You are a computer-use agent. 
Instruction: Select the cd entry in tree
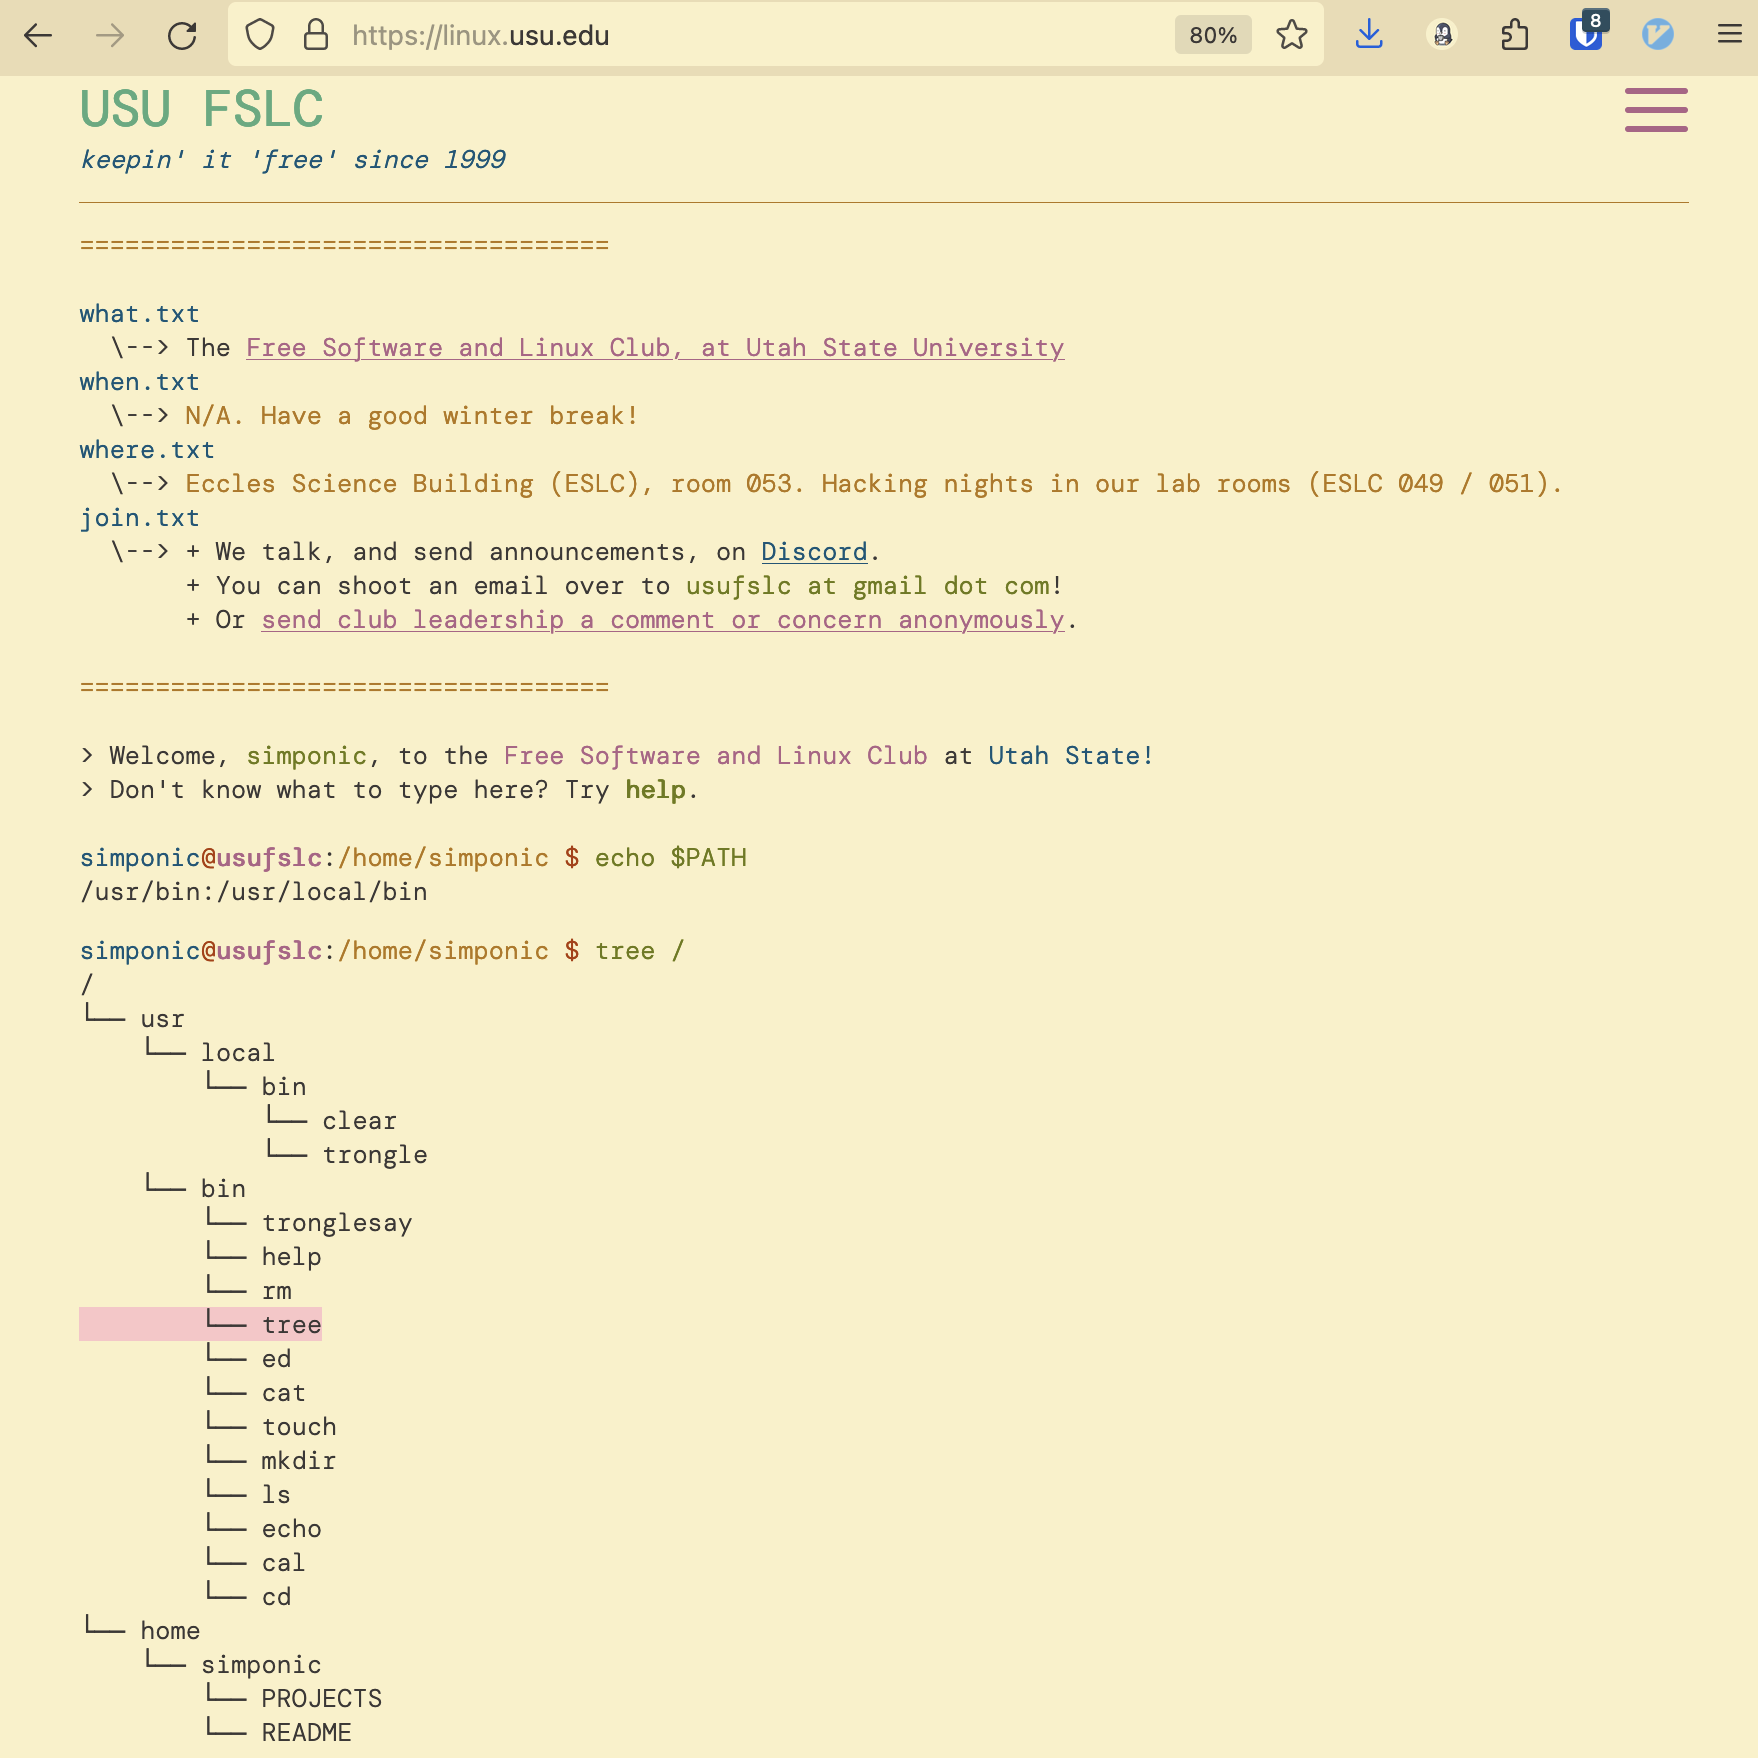point(277,1597)
